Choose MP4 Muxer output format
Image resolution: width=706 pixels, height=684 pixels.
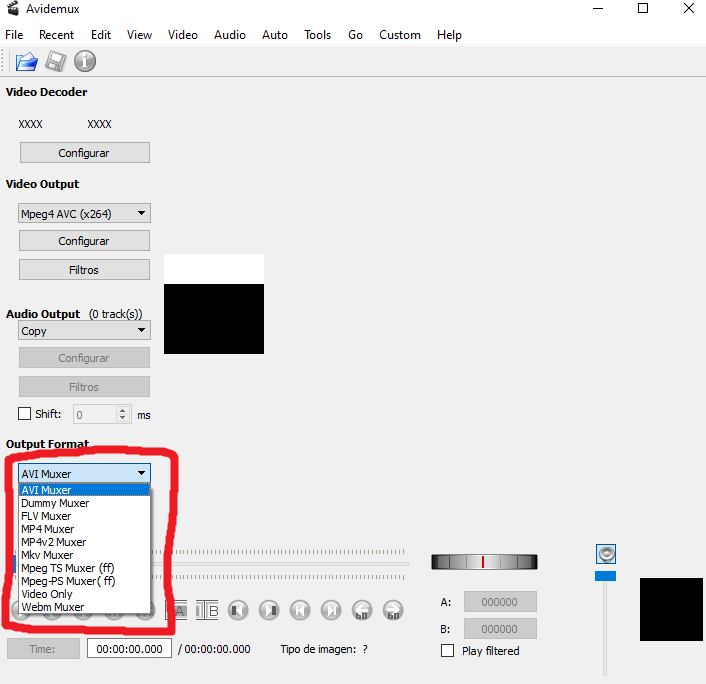84,529
